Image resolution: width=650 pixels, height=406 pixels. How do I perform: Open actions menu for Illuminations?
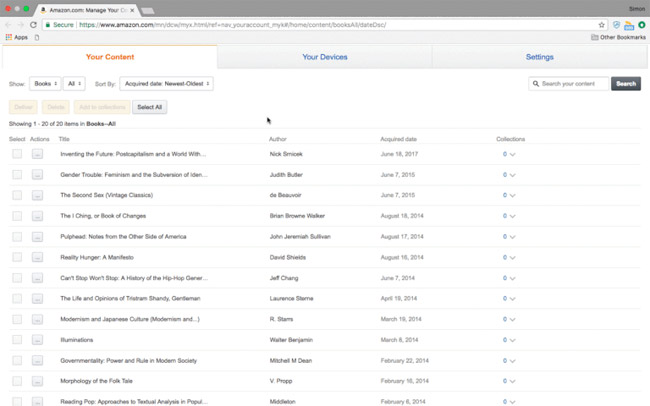click(x=37, y=340)
